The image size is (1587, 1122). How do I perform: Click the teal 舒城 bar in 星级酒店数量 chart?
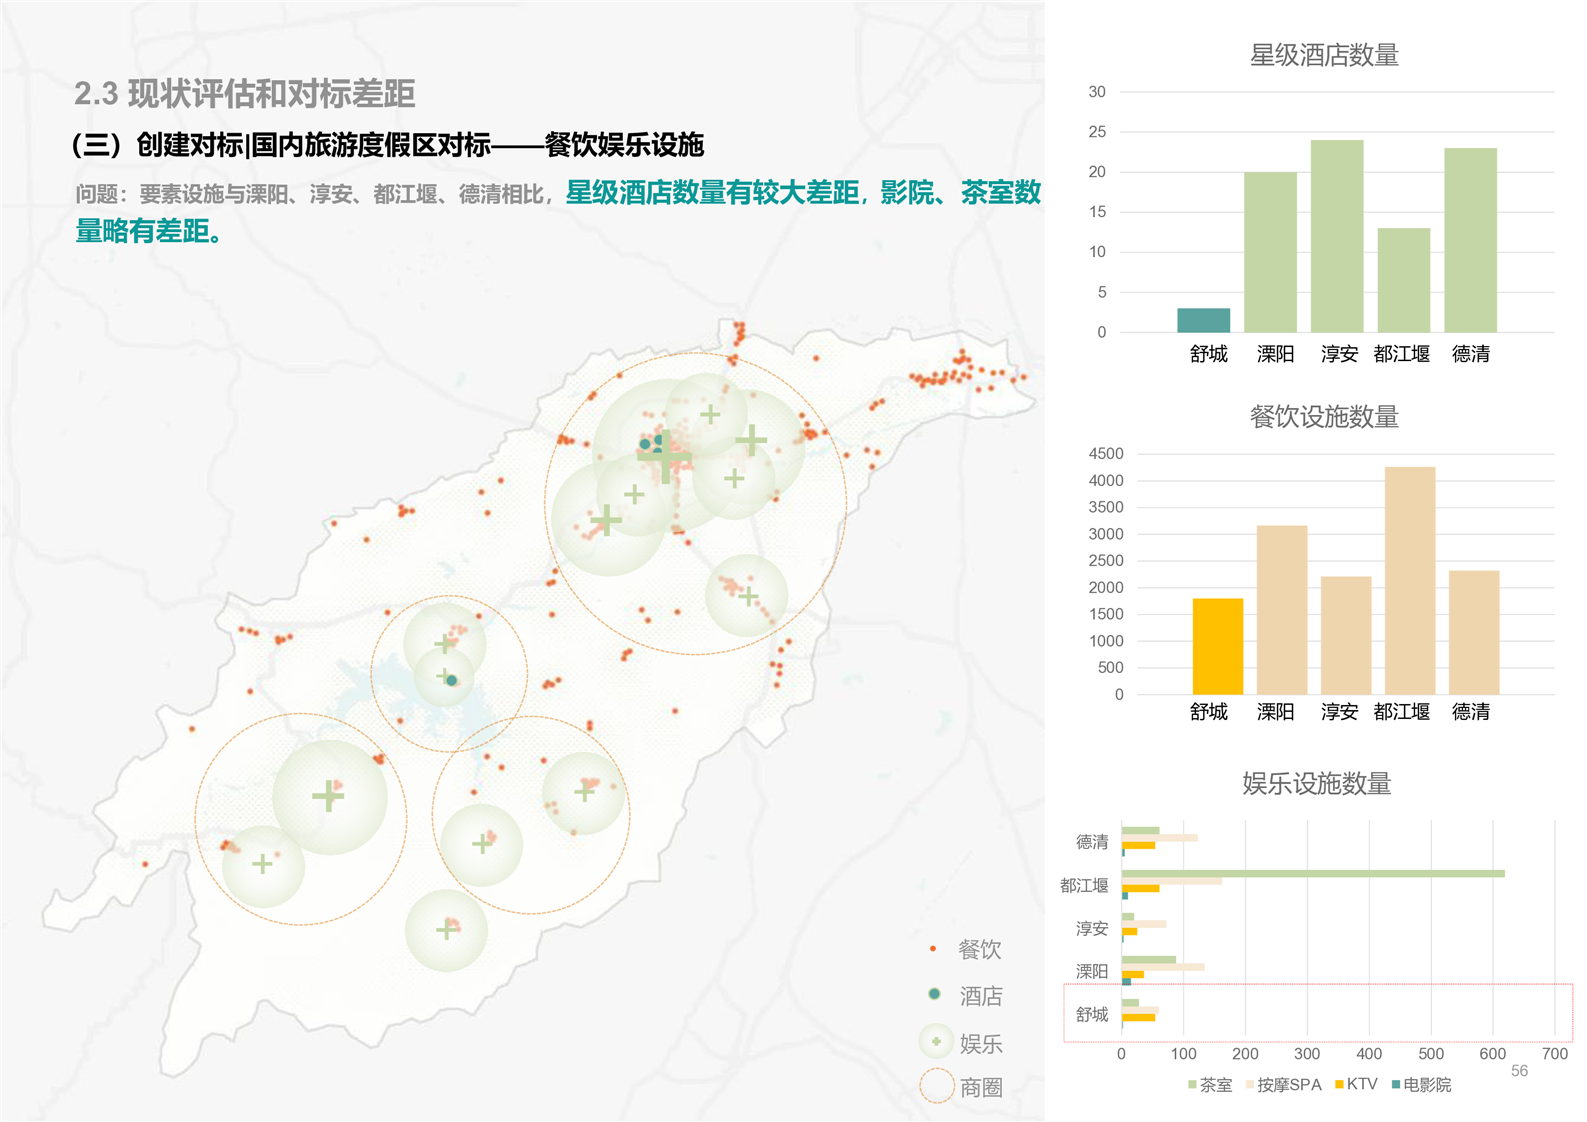click(1203, 320)
